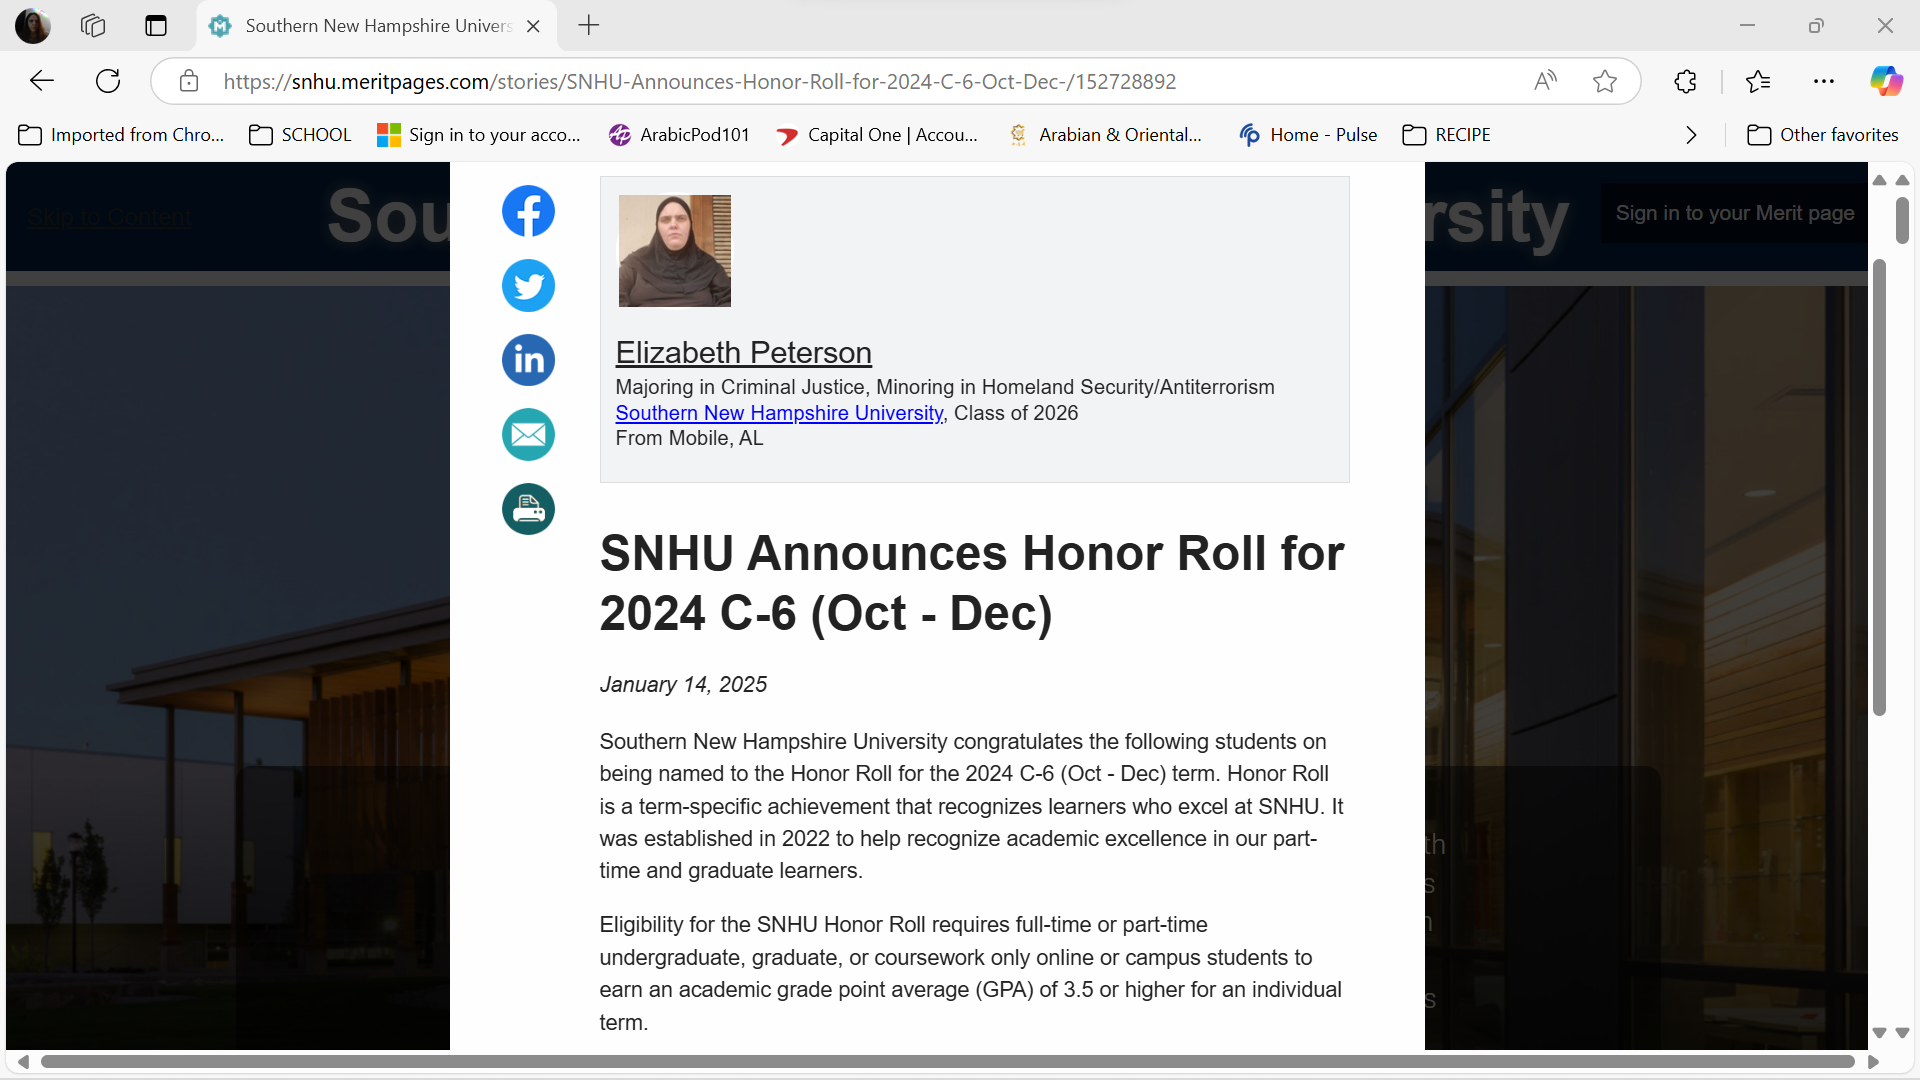The width and height of the screenshot is (1920, 1080).
Task: Click the print page icon
Action: [528, 509]
